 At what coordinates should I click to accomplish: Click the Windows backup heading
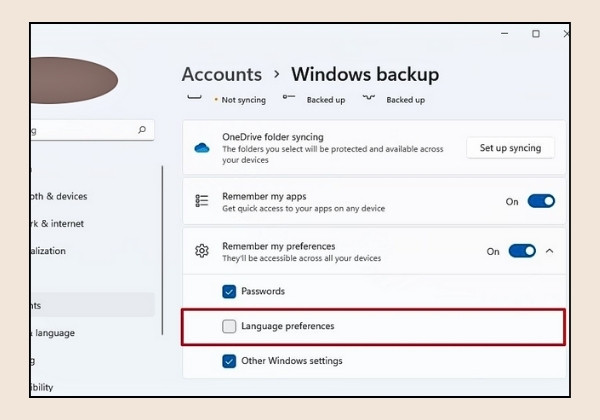(365, 74)
